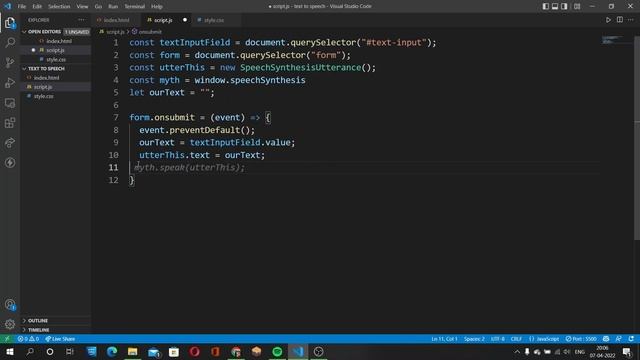Viewport: 640px width, 360px height.
Task: Open the Help menu
Action: click(x=157, y=7)
